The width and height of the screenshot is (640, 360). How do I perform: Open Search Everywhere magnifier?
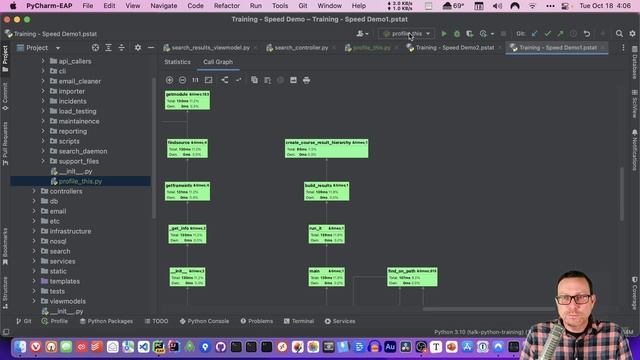click(x=619, y=33)
